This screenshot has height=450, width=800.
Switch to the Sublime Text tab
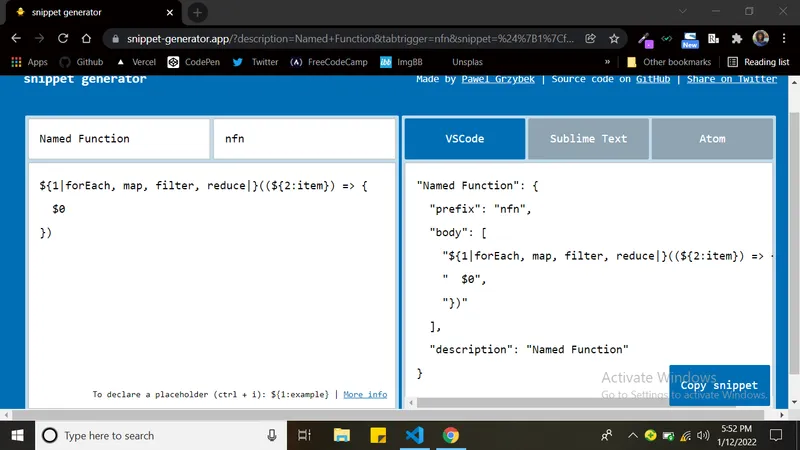click(x=588, y=139)
